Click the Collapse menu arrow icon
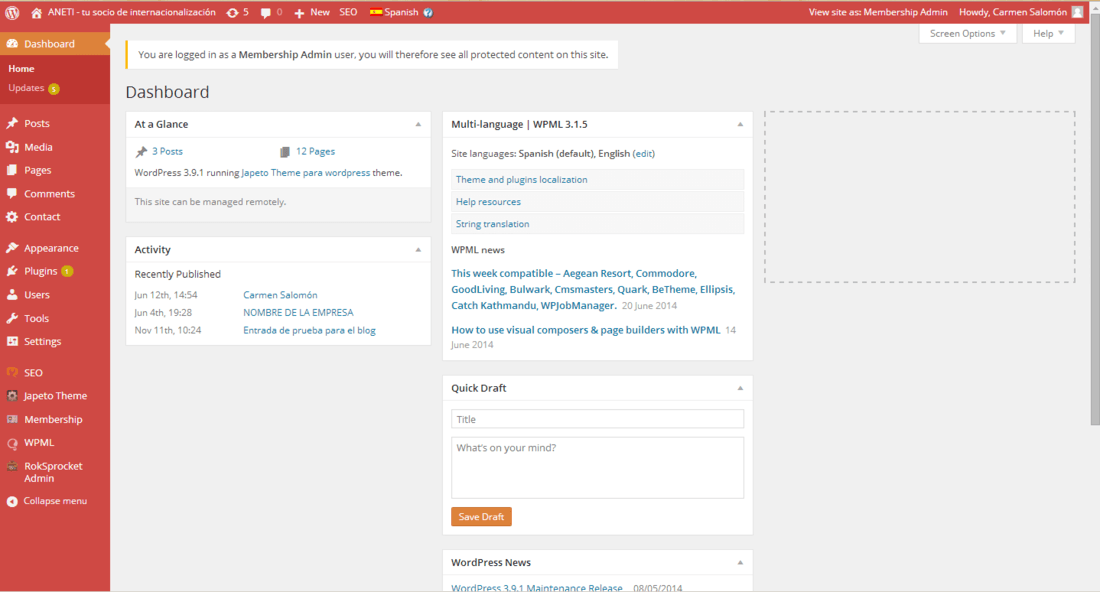The width and height of the screenshot is (1100, 592). [12, 502]
